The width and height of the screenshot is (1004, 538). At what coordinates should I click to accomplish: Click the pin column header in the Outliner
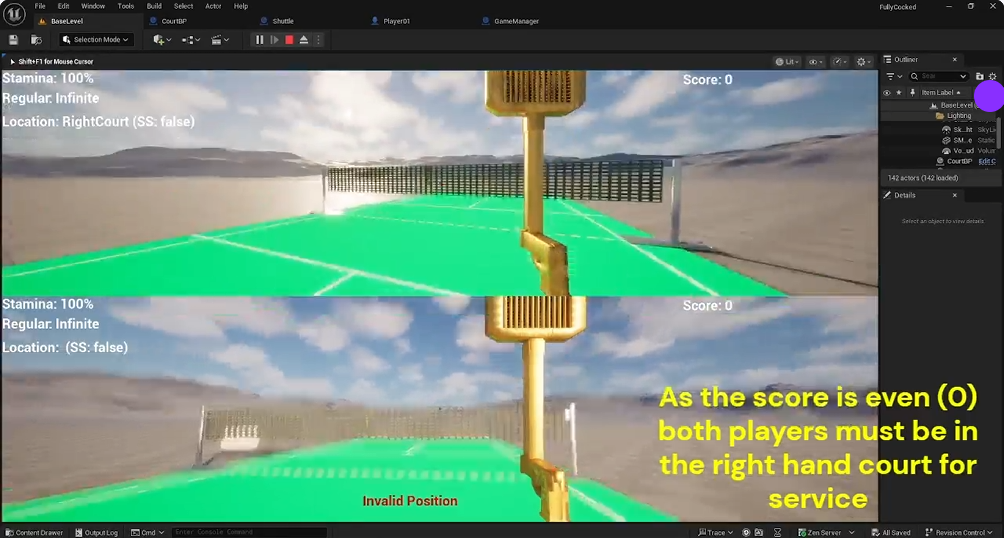[912, 93]
